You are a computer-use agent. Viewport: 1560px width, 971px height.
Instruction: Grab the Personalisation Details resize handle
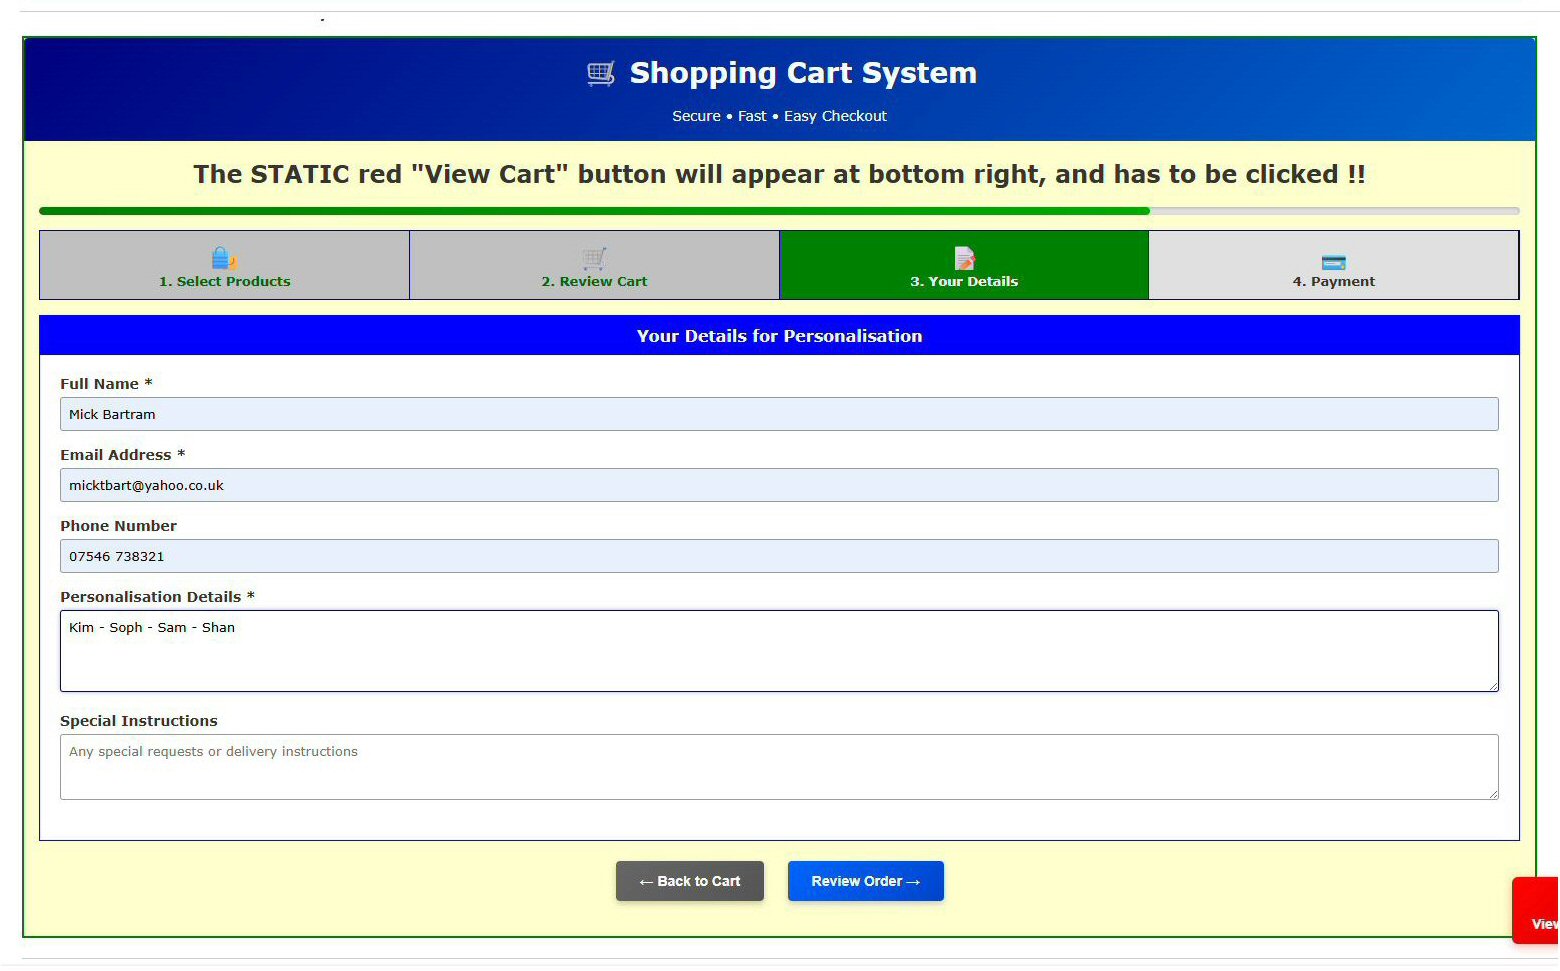(1493, 686)
